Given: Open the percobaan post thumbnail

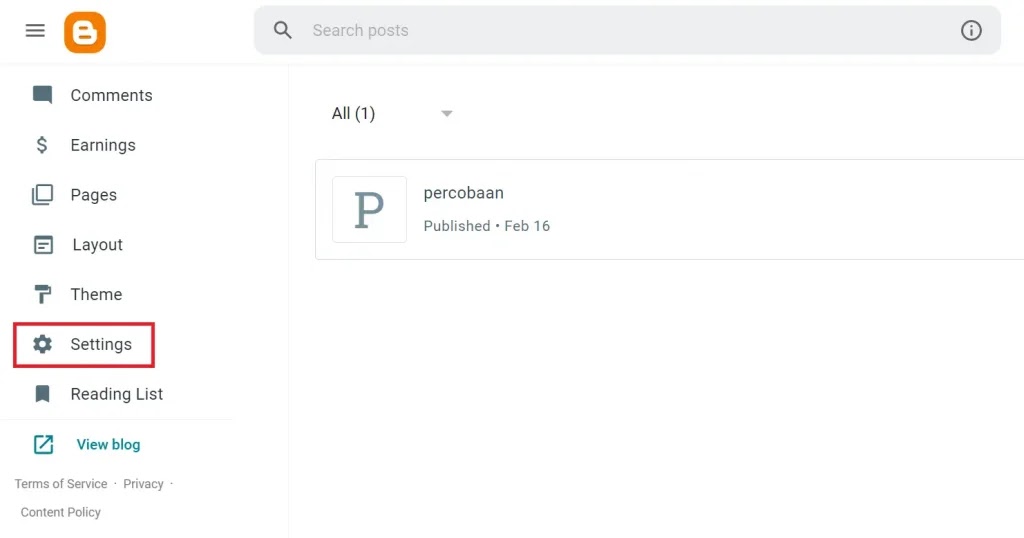Looking at the screenshot, I should pyautogui.click(x=370, y=210).
